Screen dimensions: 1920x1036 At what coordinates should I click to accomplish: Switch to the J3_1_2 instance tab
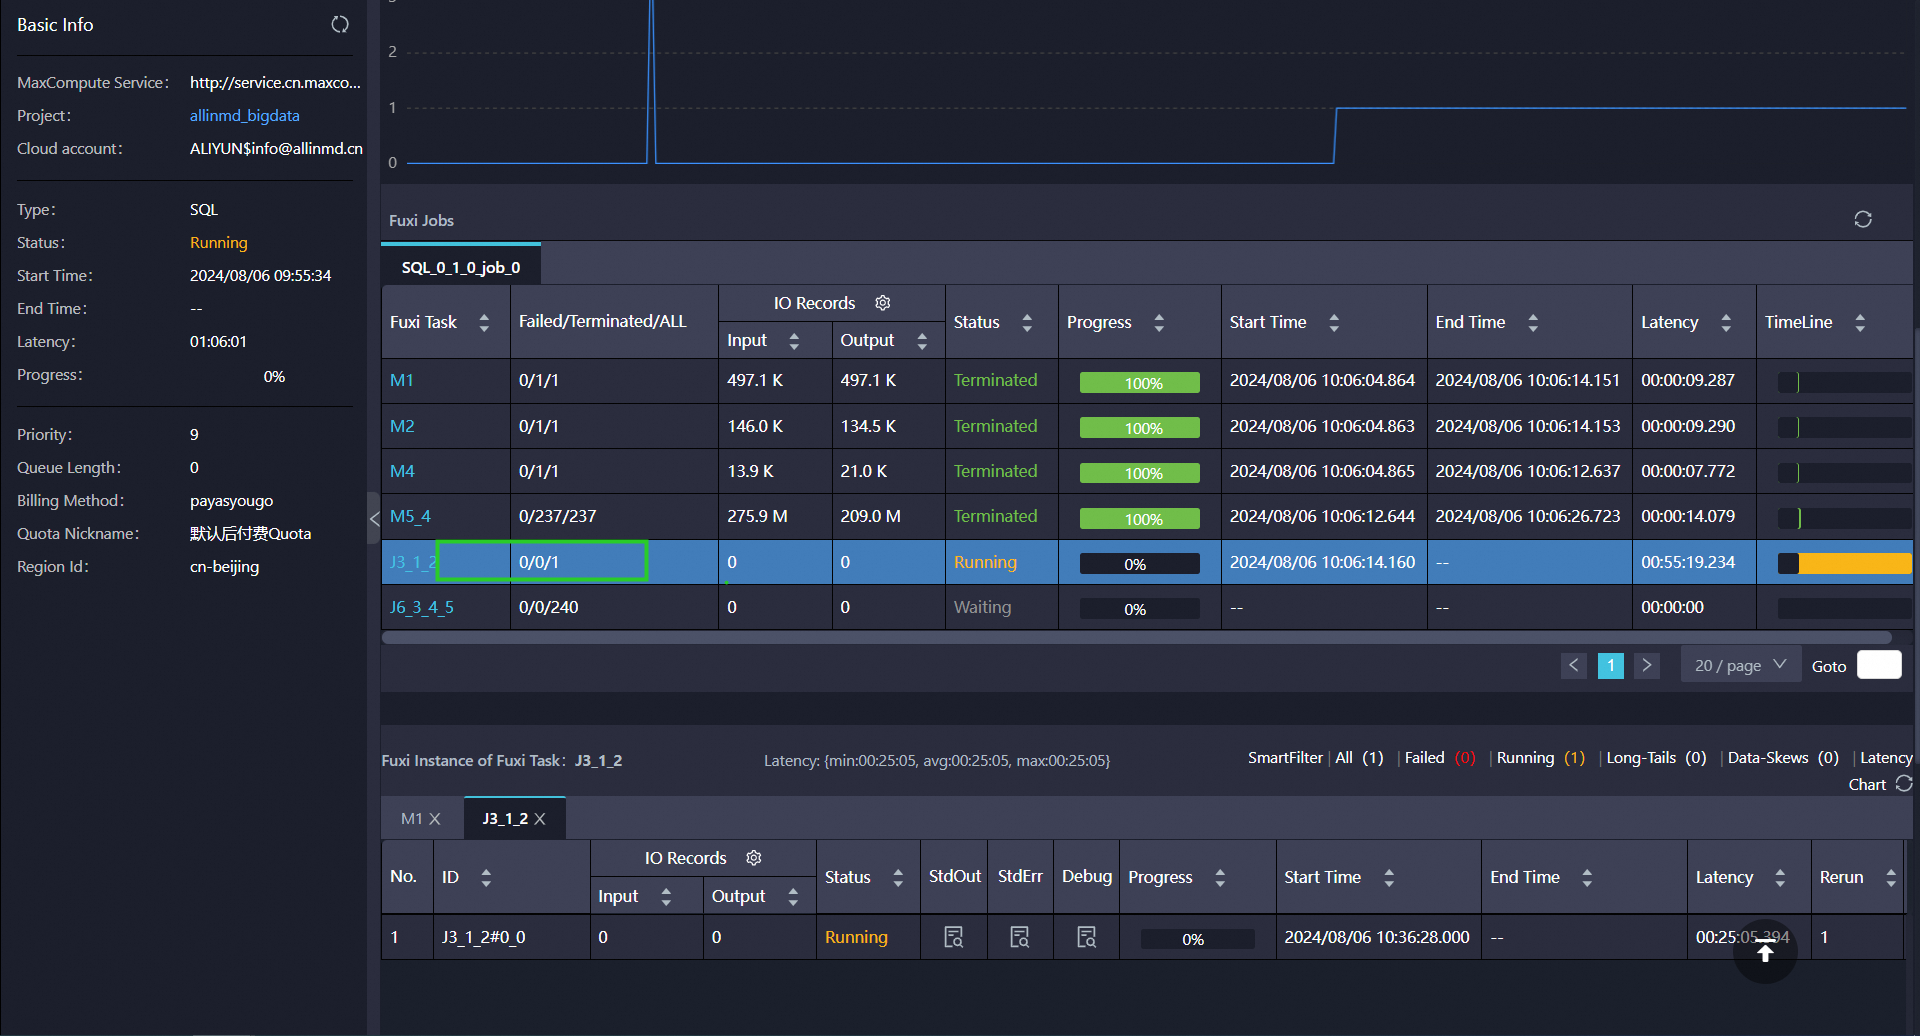click(x=505, y=818)
